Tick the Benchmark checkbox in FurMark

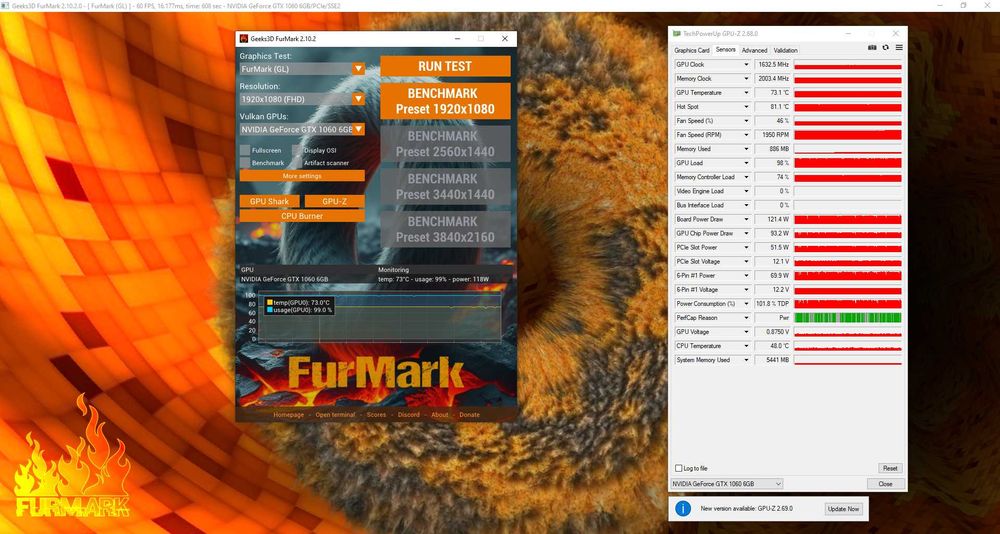(245, 163)
